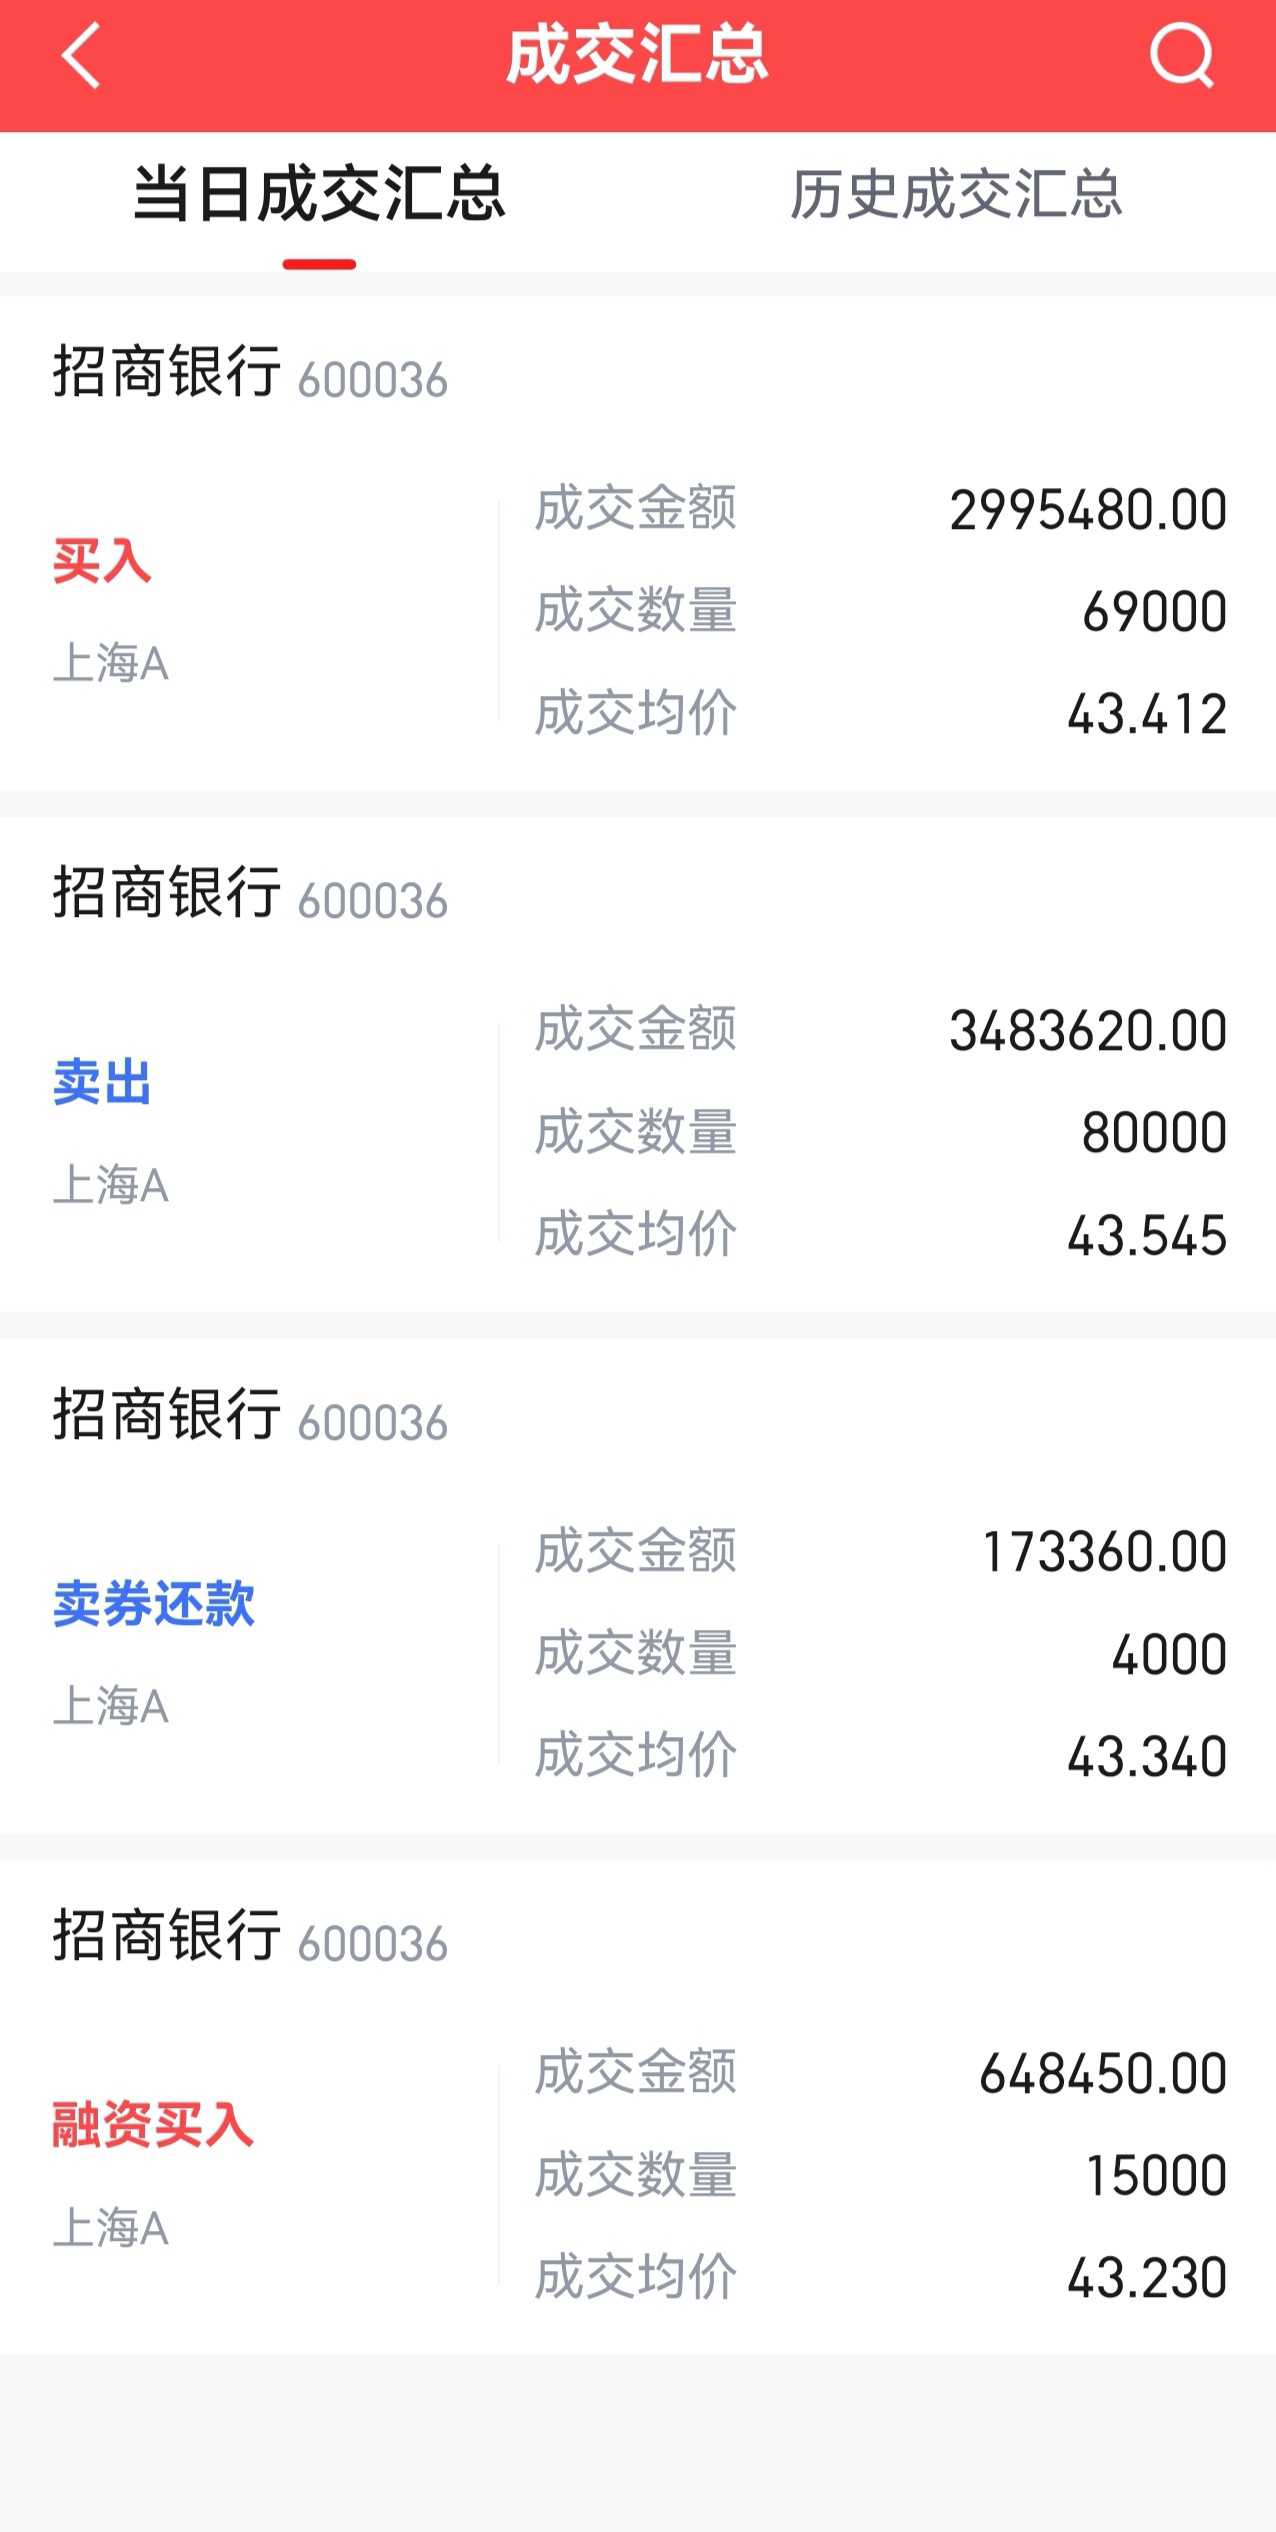Click amount 173360.00 in the 卖券还款 record
Viewport: 1276px width, 2532px height.
(1105, 1552)
